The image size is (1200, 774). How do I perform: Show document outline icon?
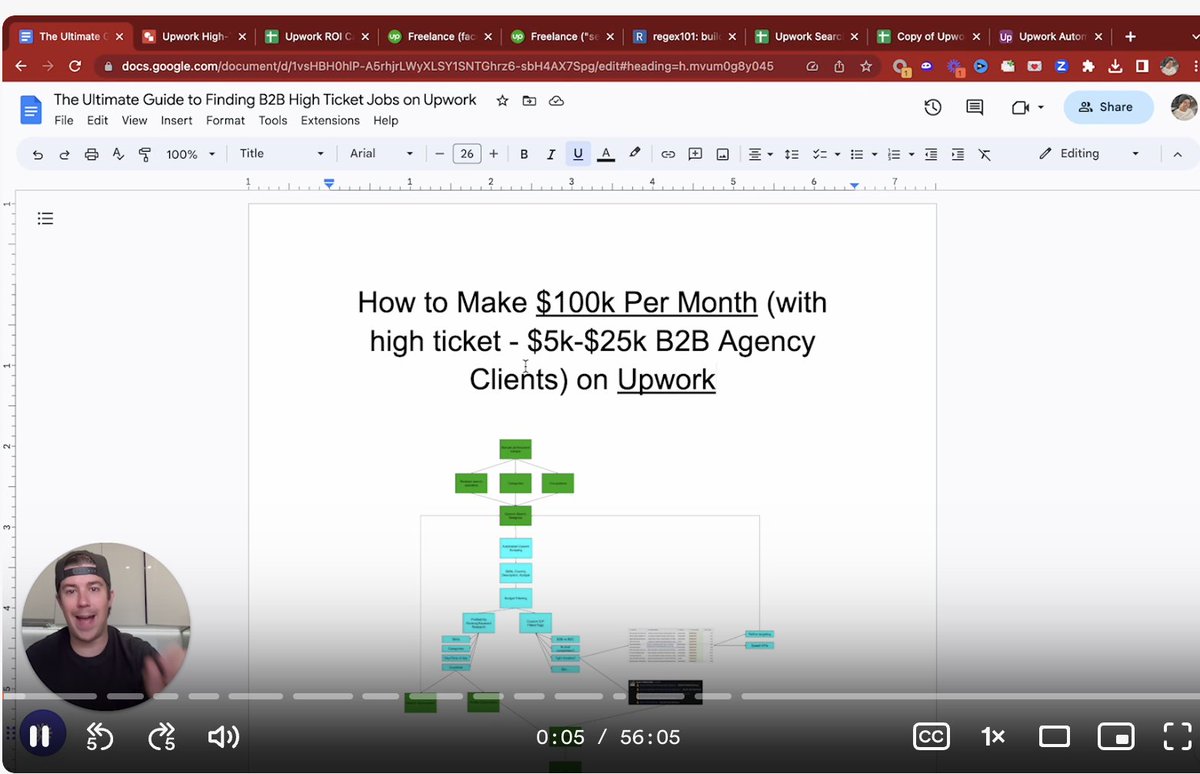click(44, 218)
